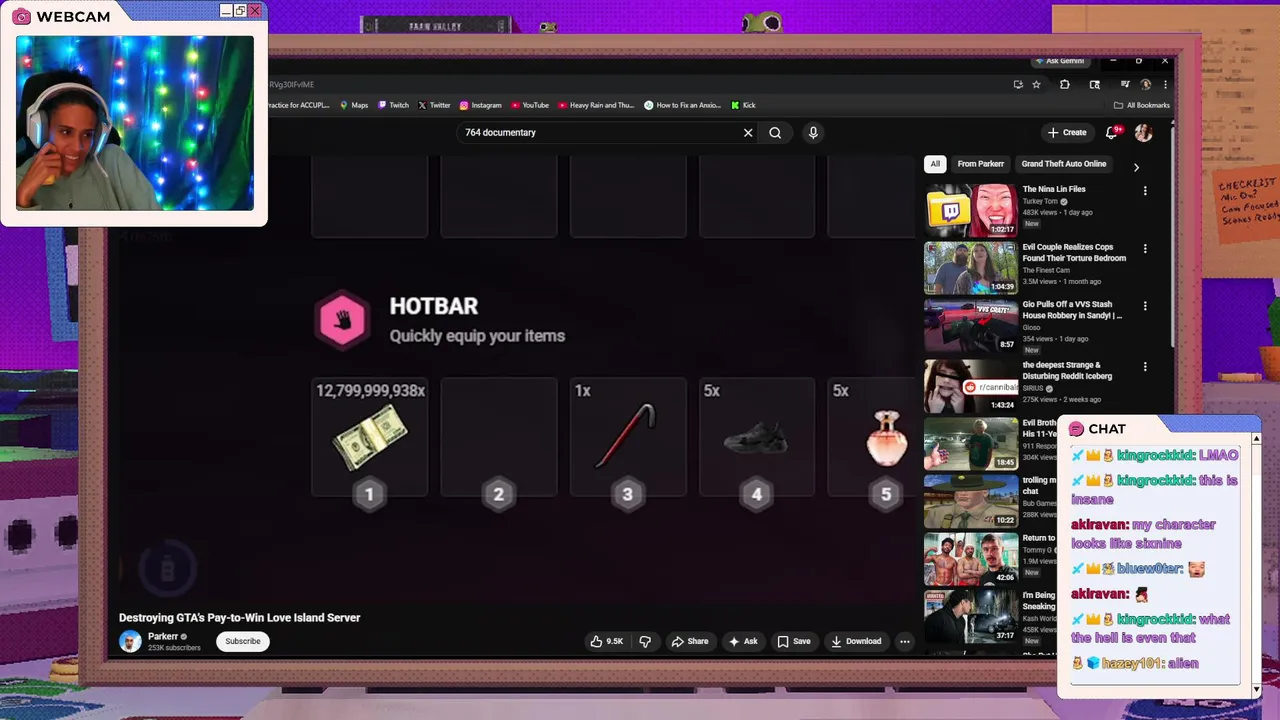Image resolution: width=1280 pixels, height=720 pixels.
Task: Open The Nina Lin Files thumbnail
Action: pos(971,209)
